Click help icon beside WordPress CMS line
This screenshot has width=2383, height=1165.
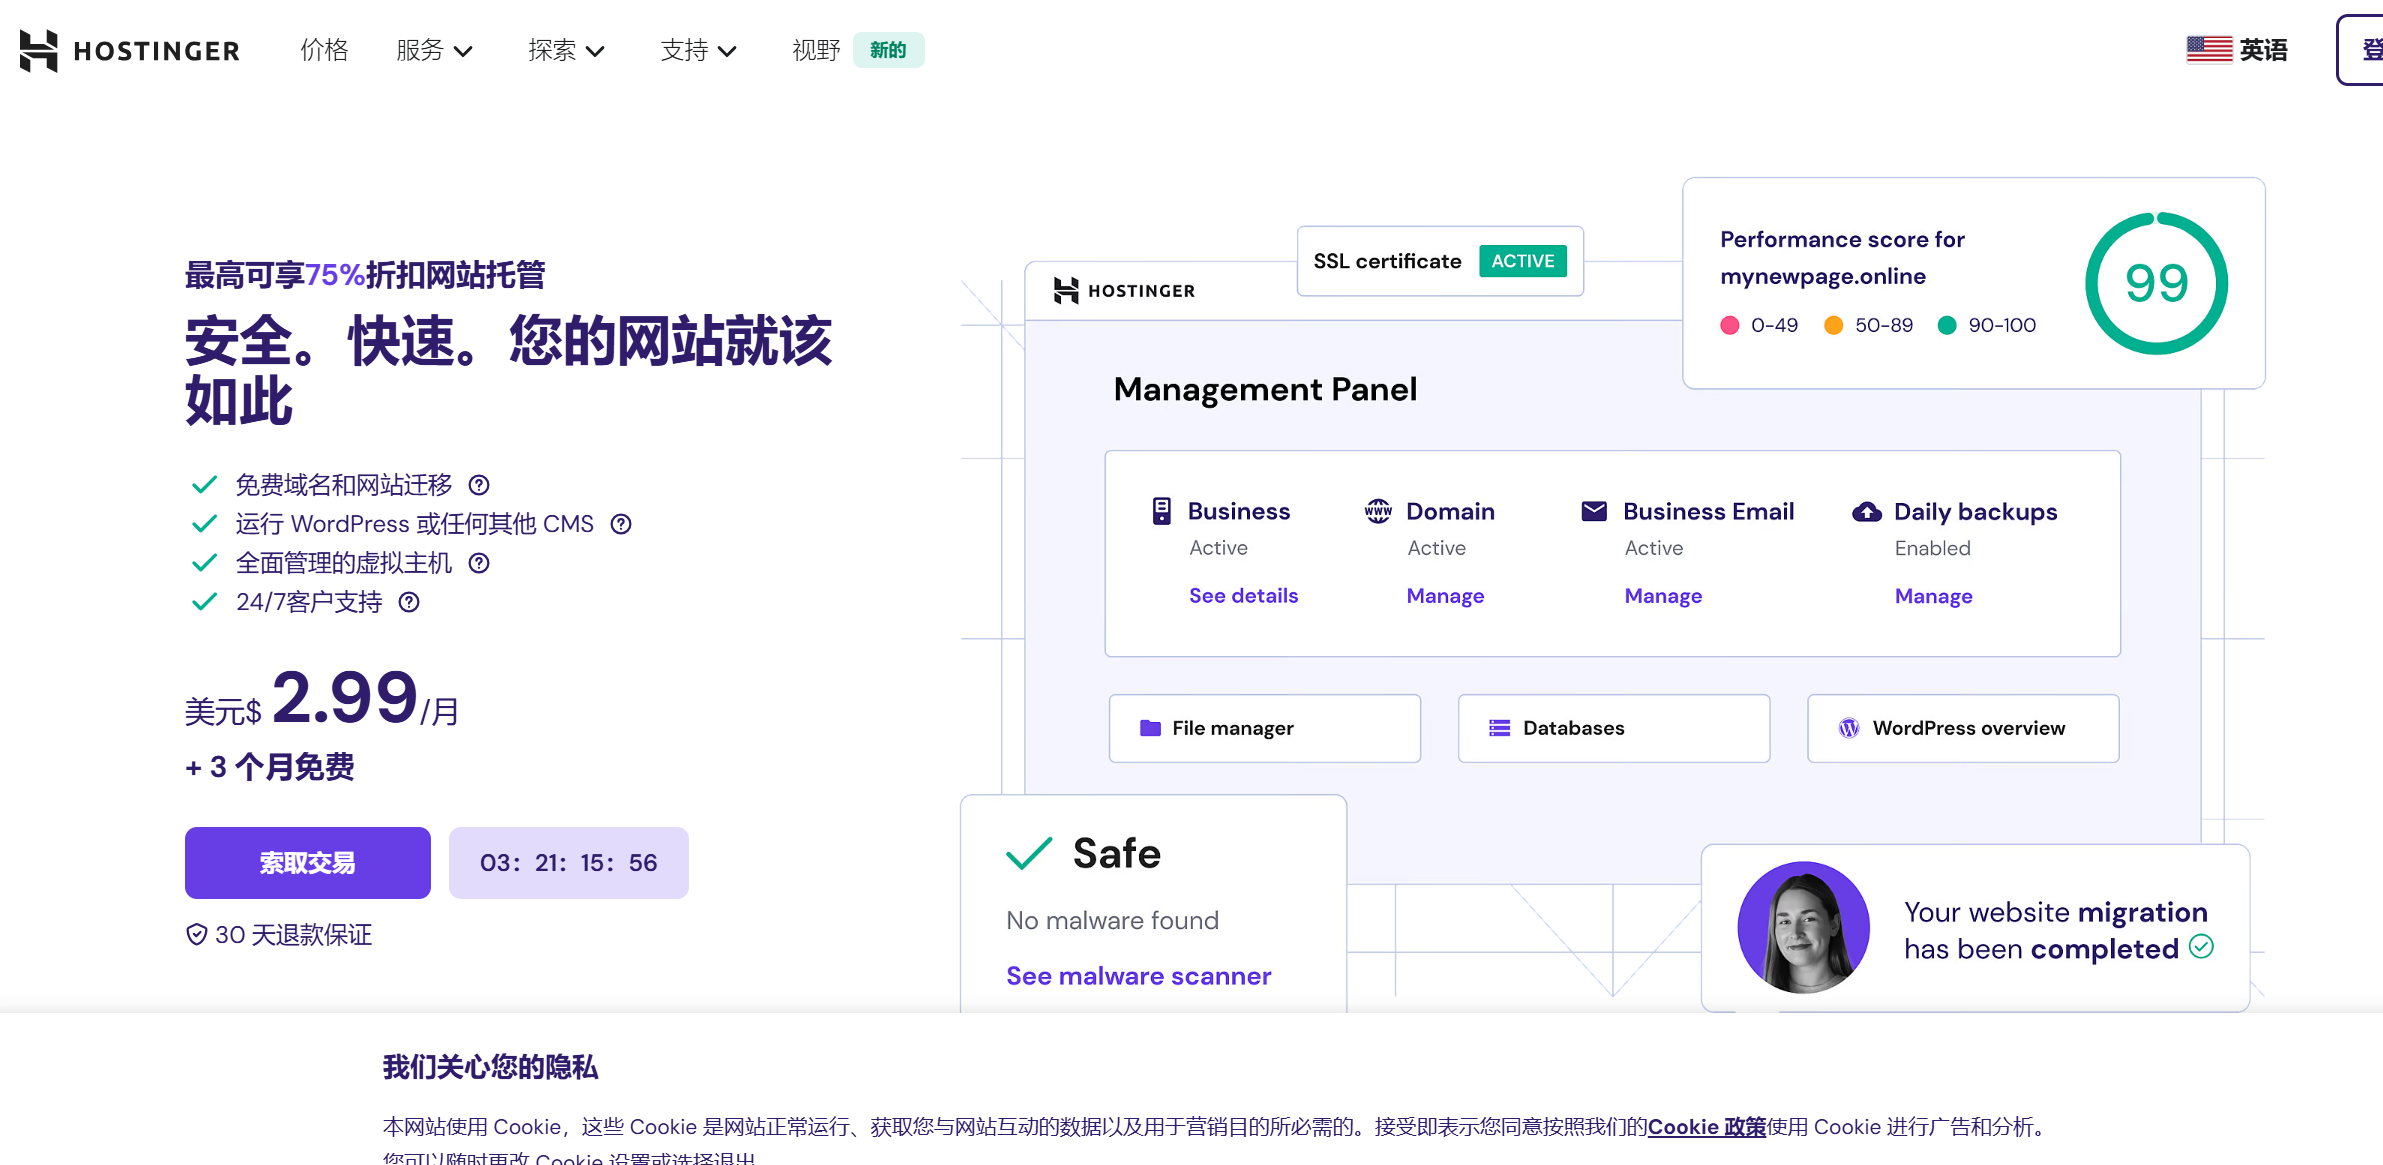coord(621,524)
